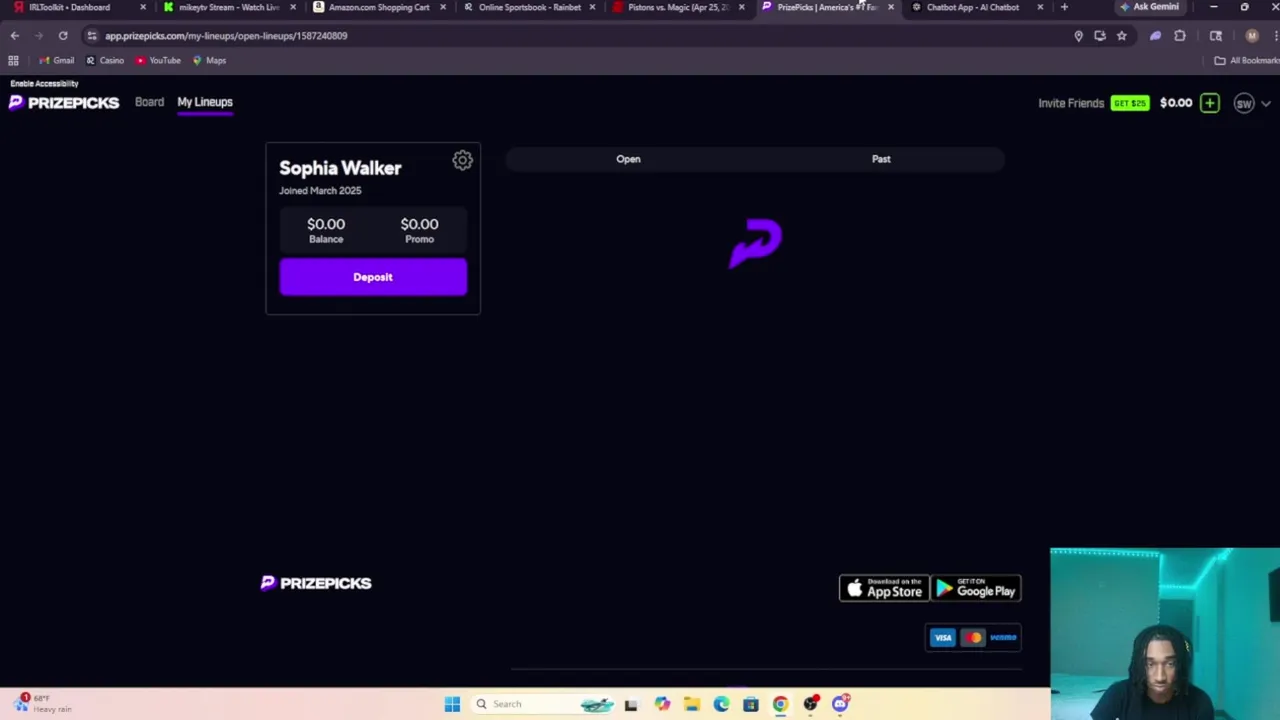The width and height of the screenshot is (1280, 720).
Task: Open All Bookmarks folder
Action: 1246,61
